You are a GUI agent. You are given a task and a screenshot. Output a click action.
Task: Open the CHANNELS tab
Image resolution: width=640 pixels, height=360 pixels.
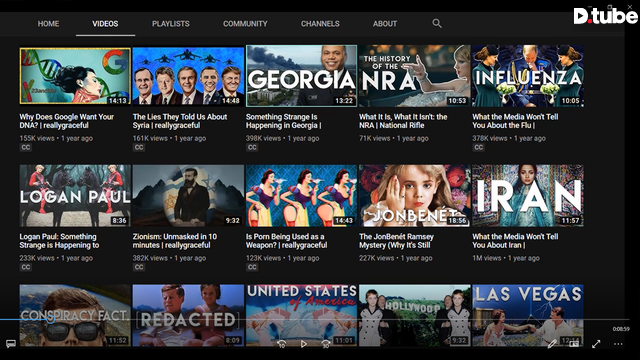[320, 24]
